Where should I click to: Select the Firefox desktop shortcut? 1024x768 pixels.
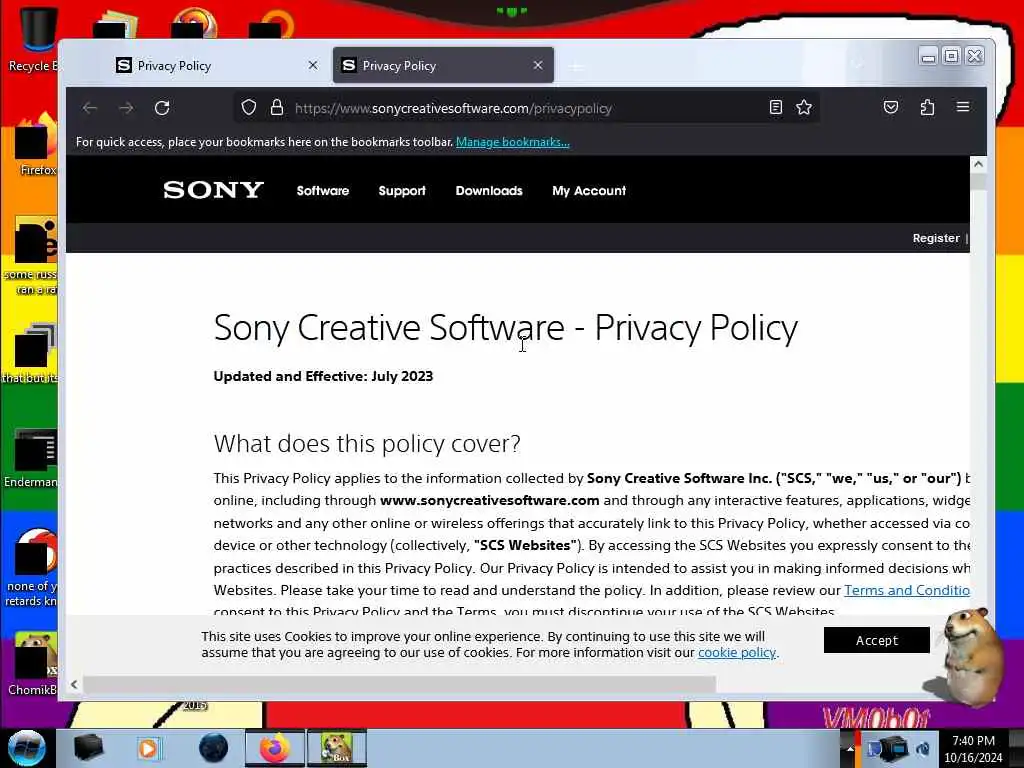[x=36, y=145]
